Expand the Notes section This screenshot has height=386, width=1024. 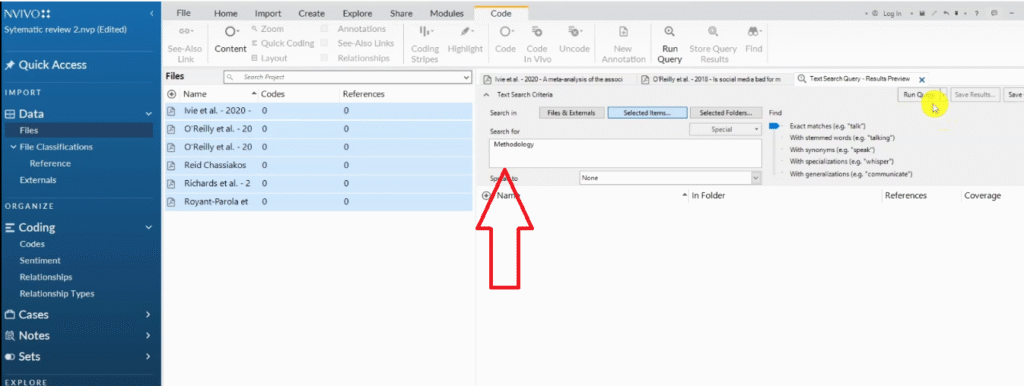click(148, 336)
